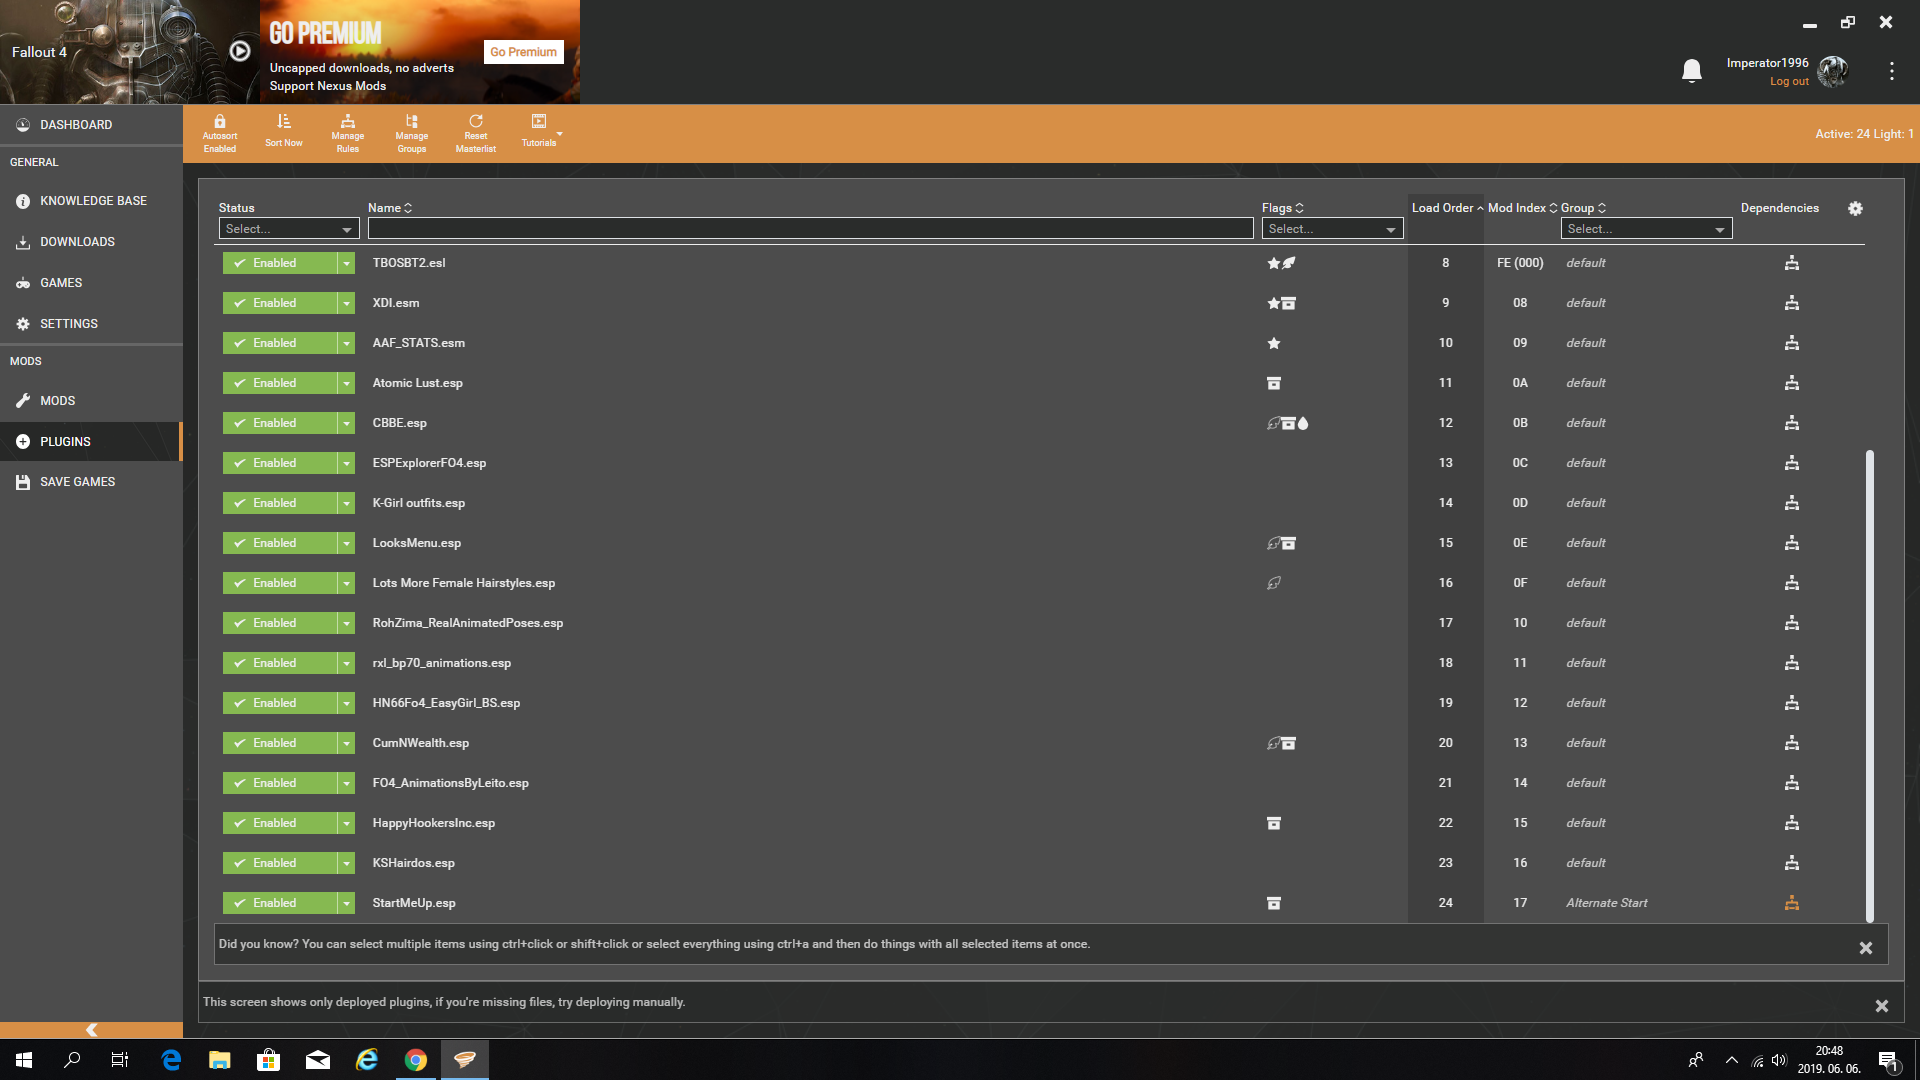Expand status dropdown arrow for Lots More Female Hairstyles.esp
This screenshot has width=1920, height=1080.
pos(346,583)
